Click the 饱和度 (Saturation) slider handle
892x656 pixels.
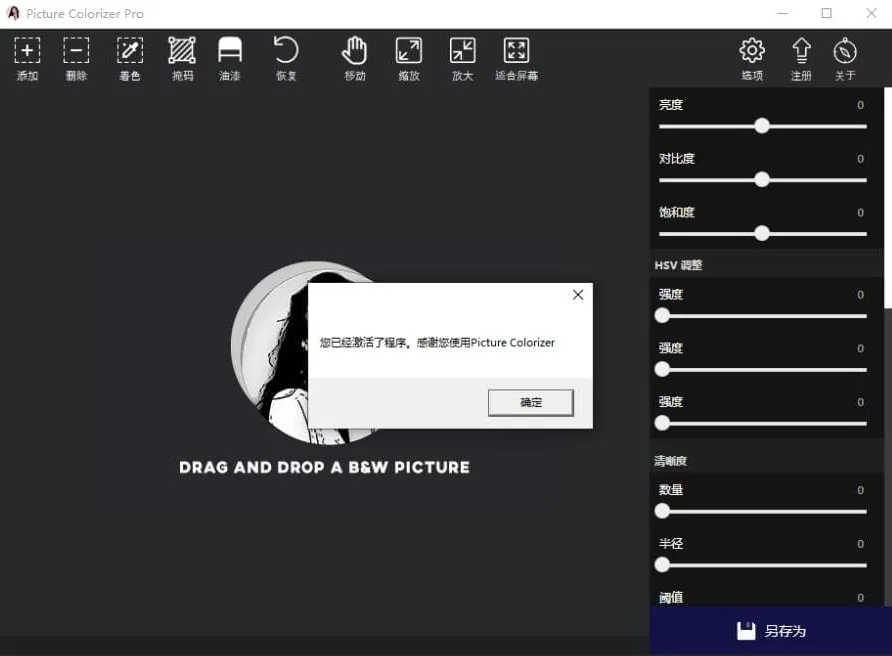(762, 233)
